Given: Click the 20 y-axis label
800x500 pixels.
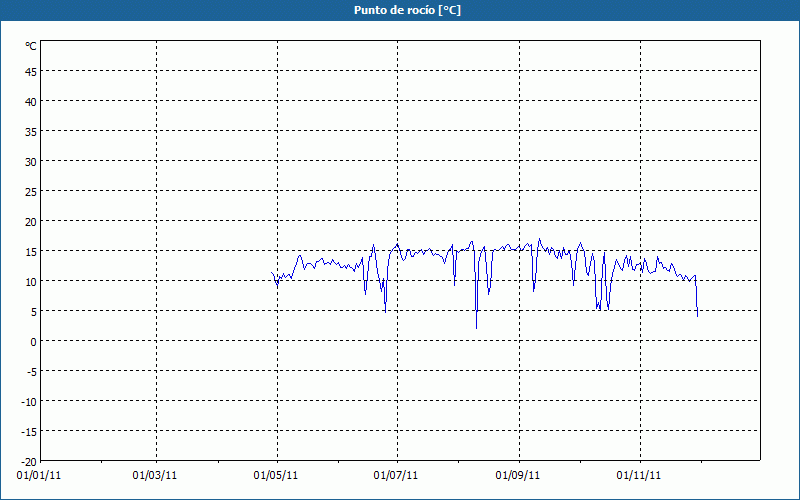Looking at the screenshot, I should pyautogui.click(x=31, y=222).
